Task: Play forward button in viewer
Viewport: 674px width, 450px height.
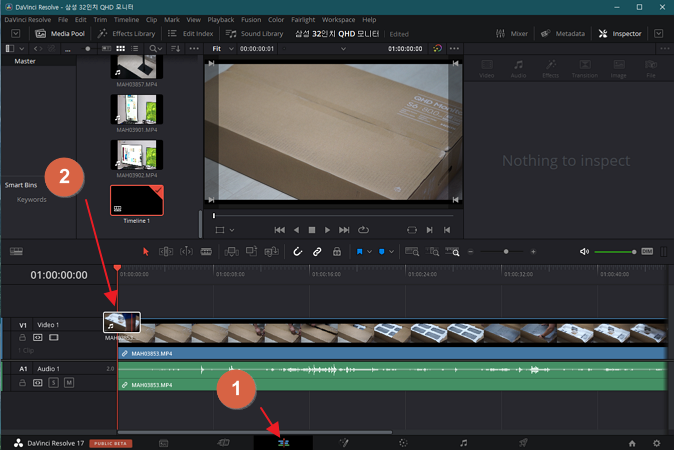Action: coord(327,230)
